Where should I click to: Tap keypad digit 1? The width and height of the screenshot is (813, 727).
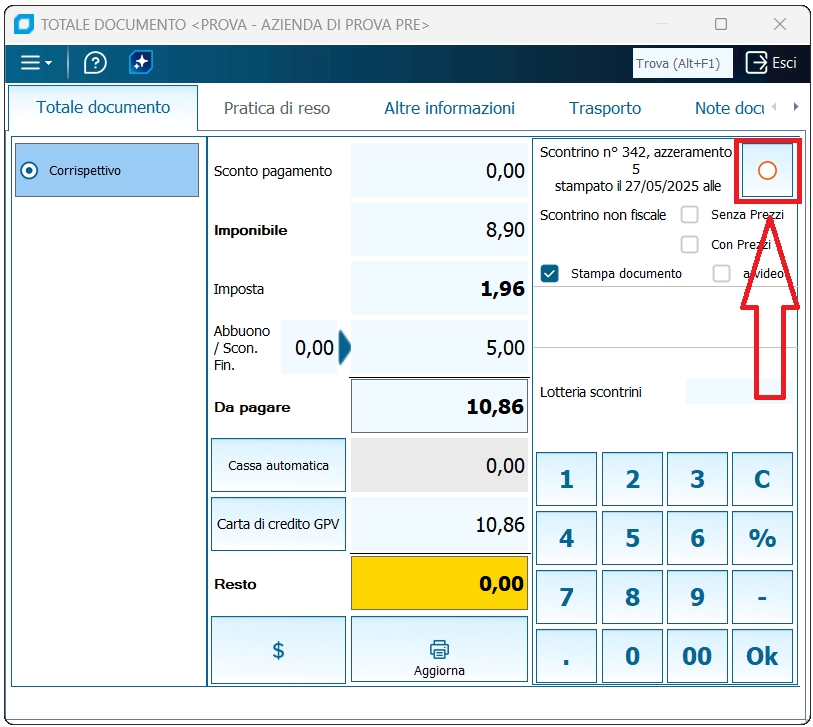point(566,479)
